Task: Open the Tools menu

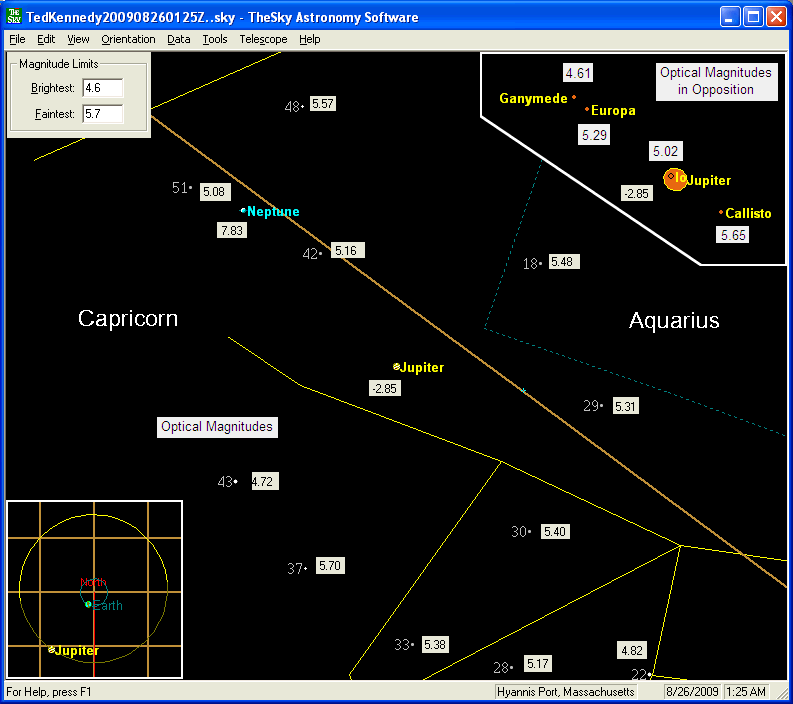Action: (x=214, y=39)
